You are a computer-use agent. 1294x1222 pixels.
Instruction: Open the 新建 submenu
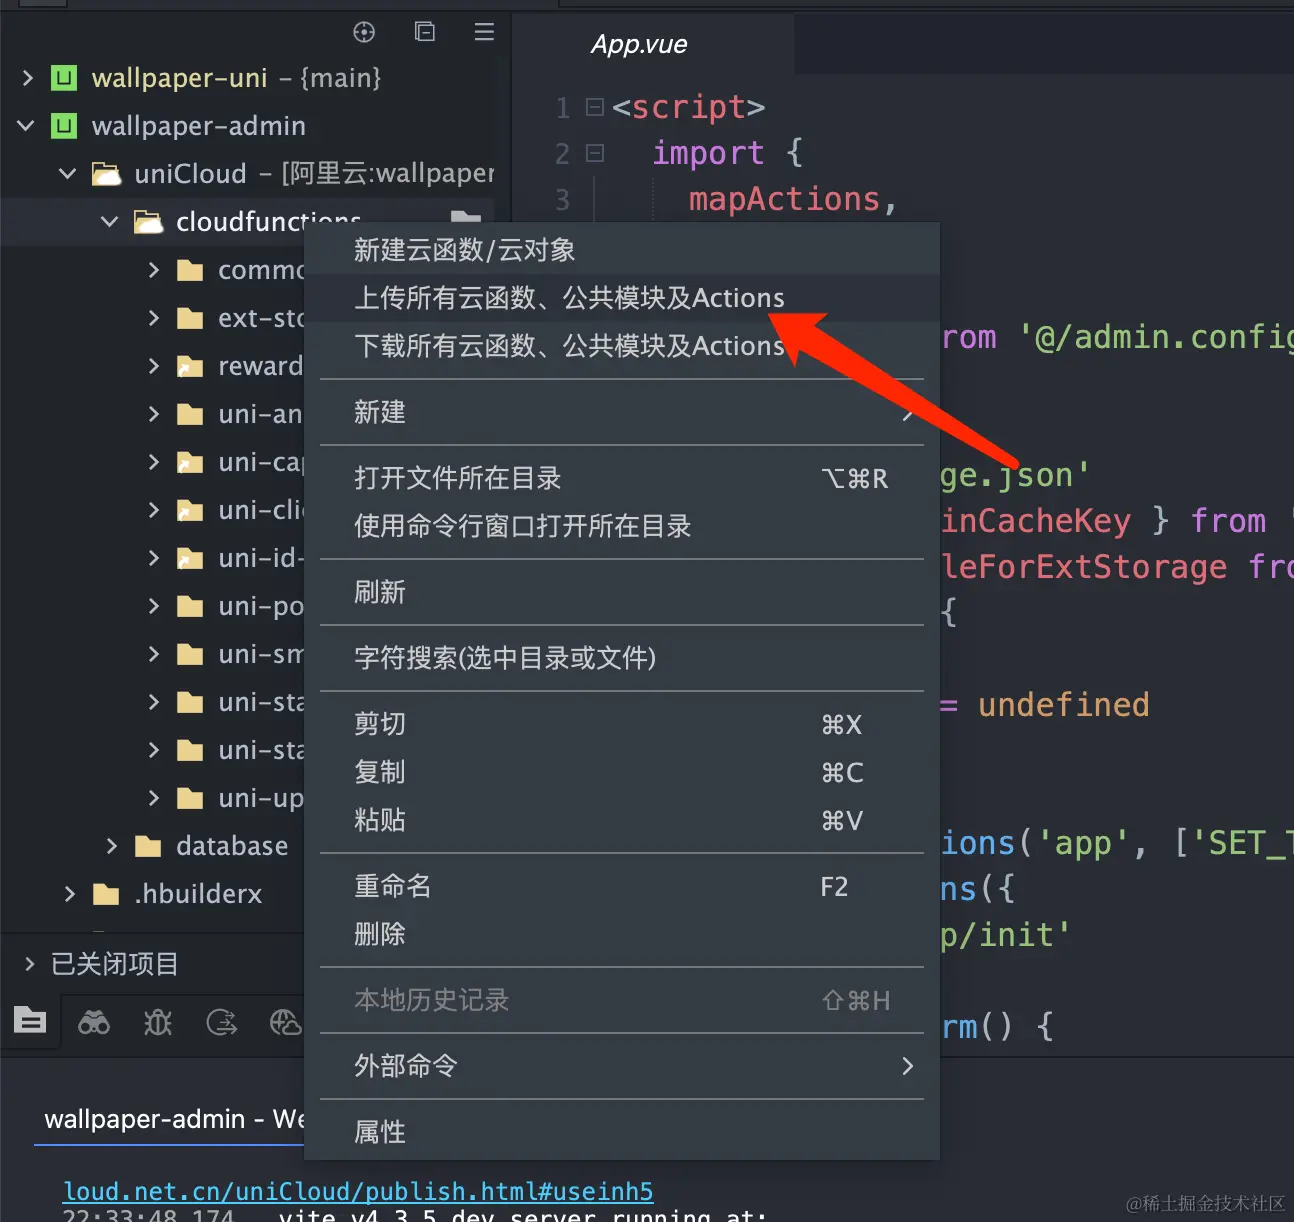click(x=621, y=412)
